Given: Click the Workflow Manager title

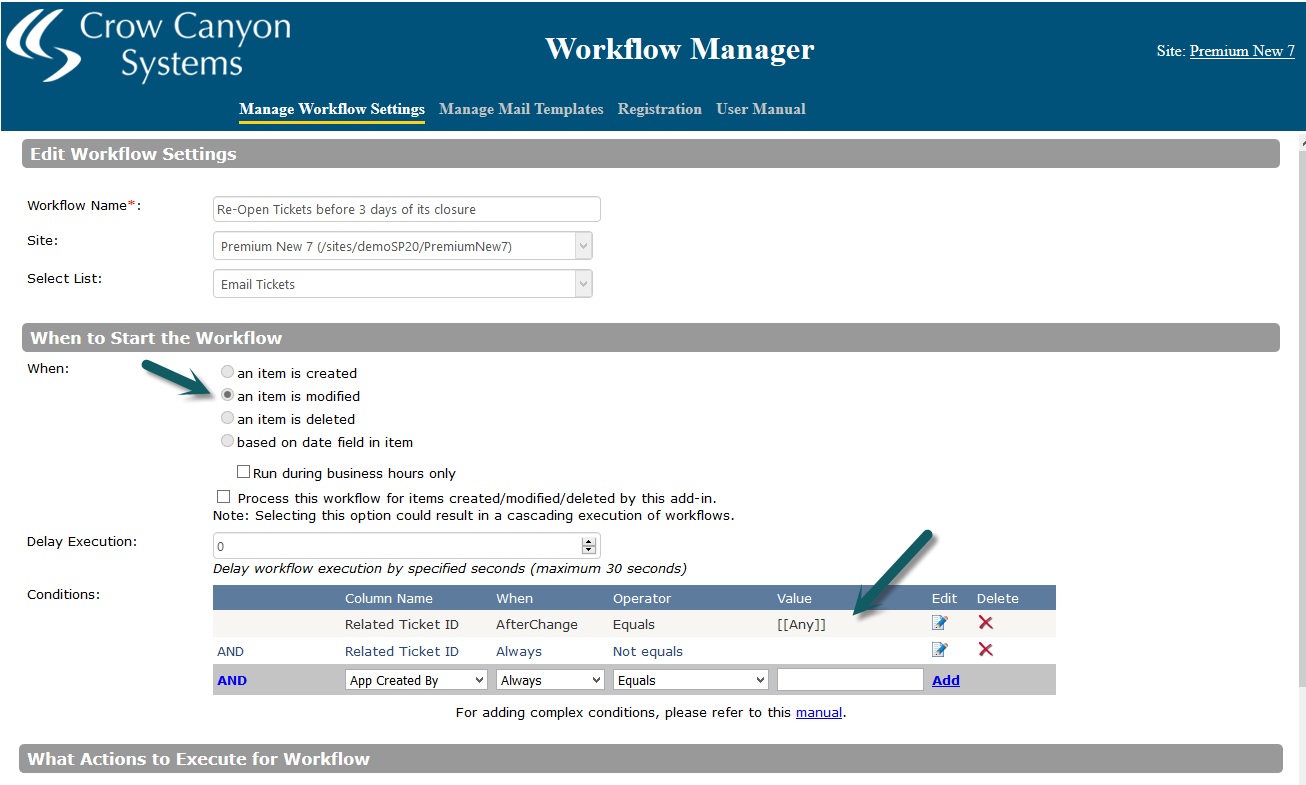Looking at the screenshot, I should (x=680, y=48).
